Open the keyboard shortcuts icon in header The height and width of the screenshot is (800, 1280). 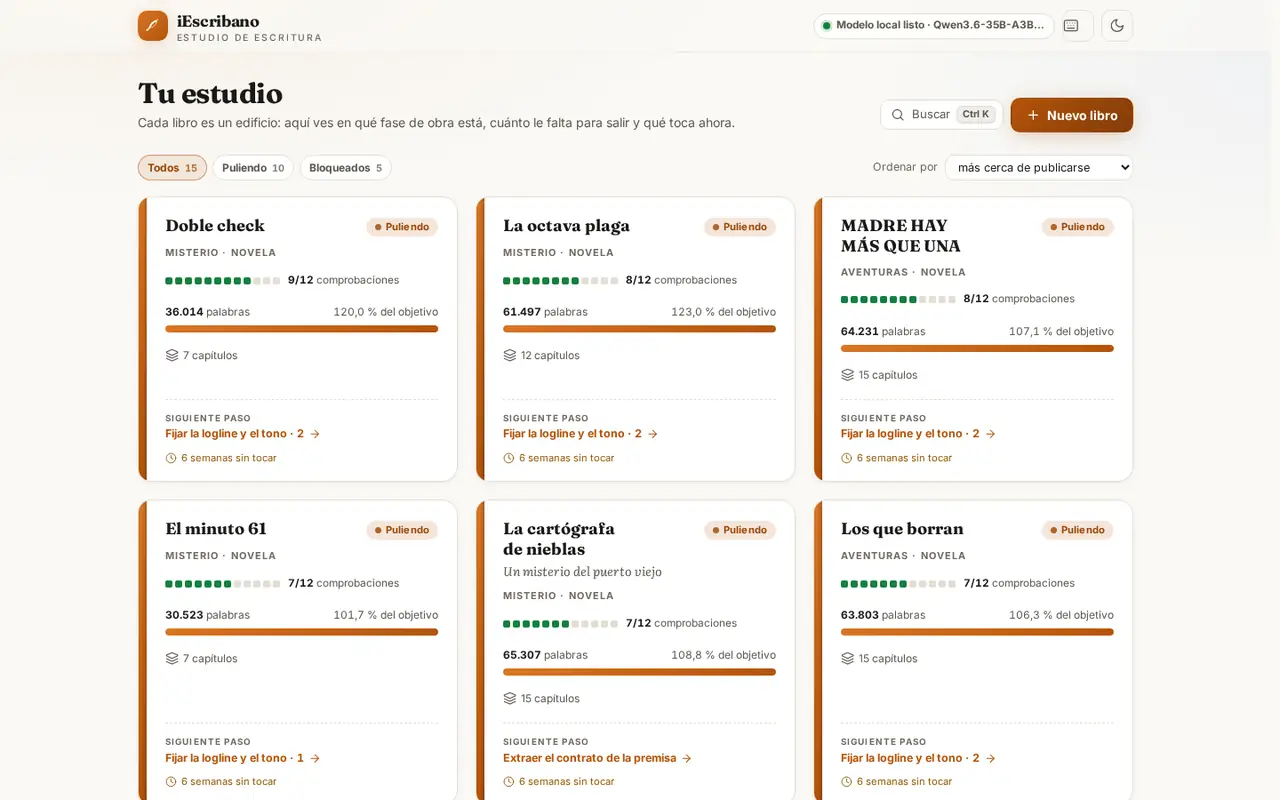click(x=1071, y=26)
